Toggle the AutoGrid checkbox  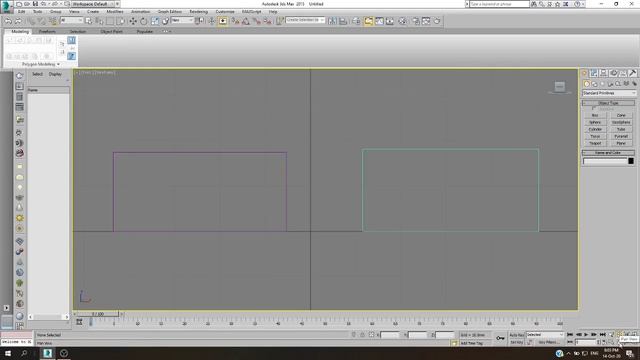(593, 109)
